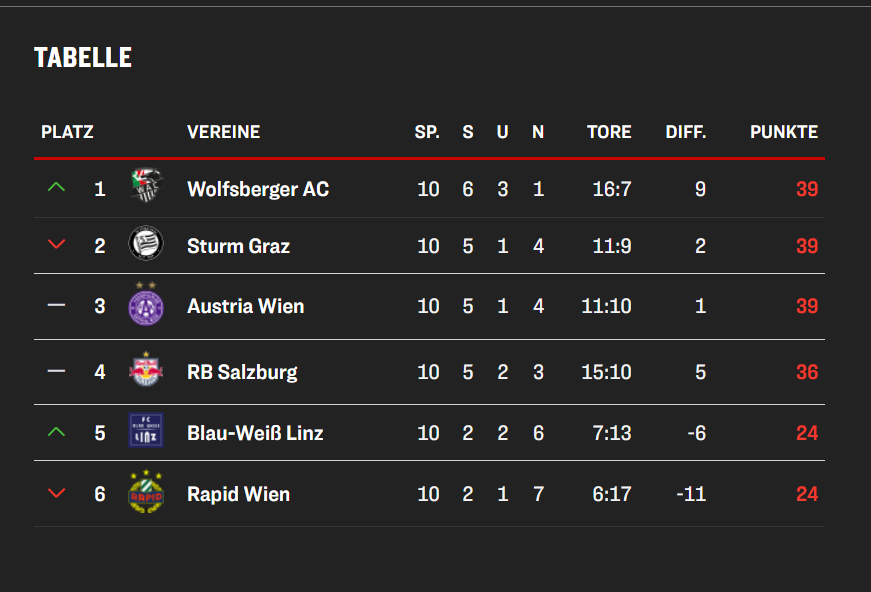Click the VEREINE column header
Viewport: 871px width, 592px height.
click(x=223, y=132)
